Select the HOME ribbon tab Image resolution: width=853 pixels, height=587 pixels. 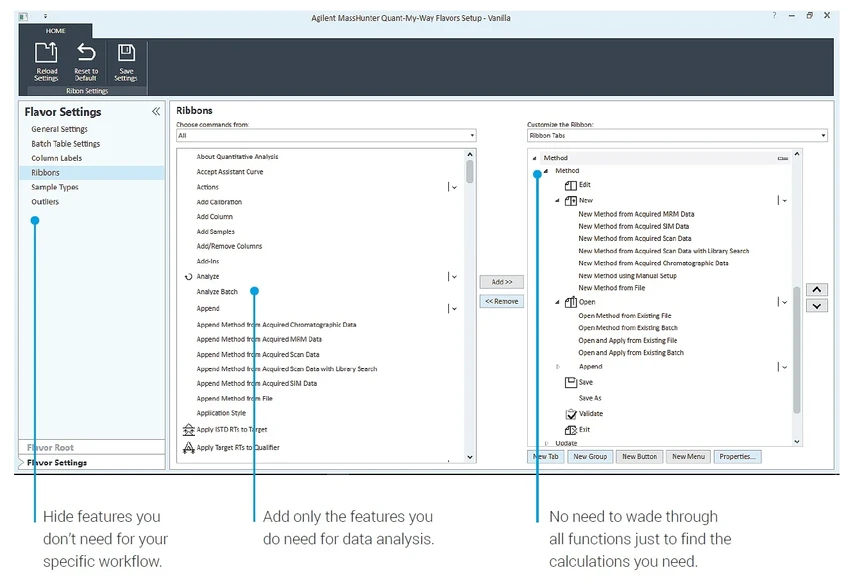pyautogui.click(x=55, y=31)
